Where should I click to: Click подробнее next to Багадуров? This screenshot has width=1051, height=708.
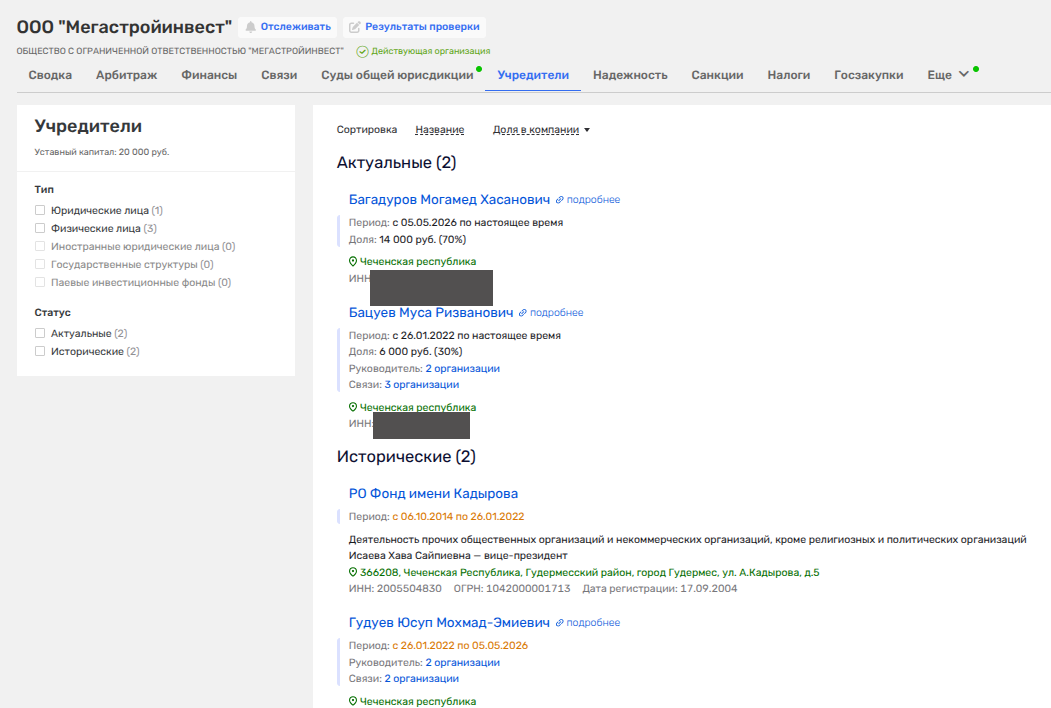pos(593,200)
